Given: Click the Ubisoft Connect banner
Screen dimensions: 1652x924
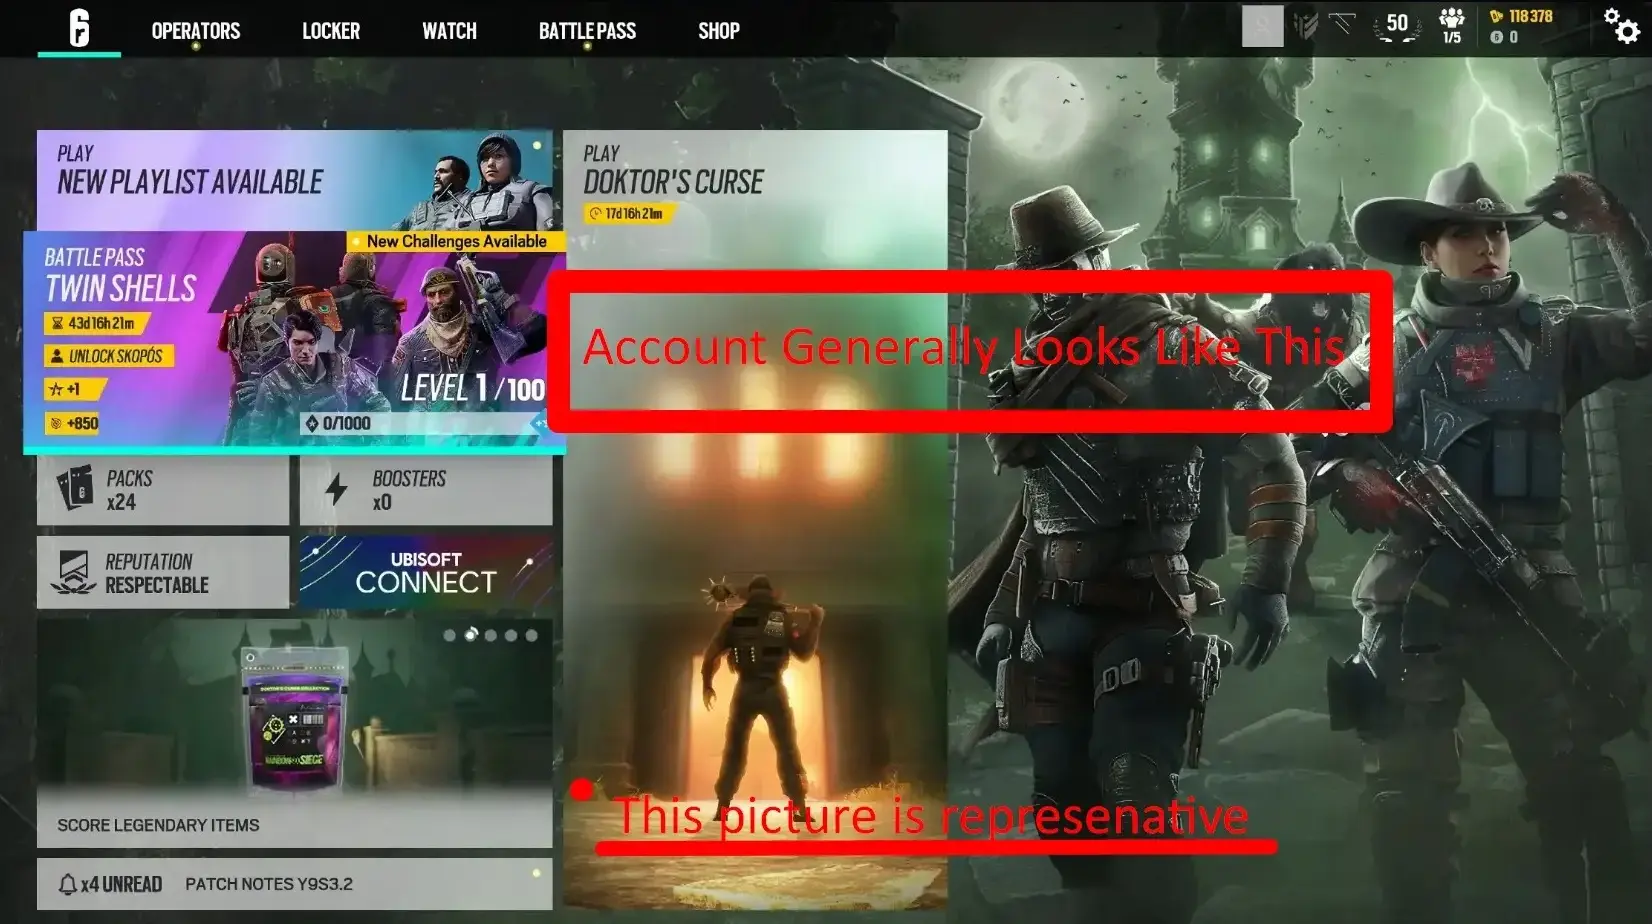Looking at the screenshot, I should pos(426,571).
